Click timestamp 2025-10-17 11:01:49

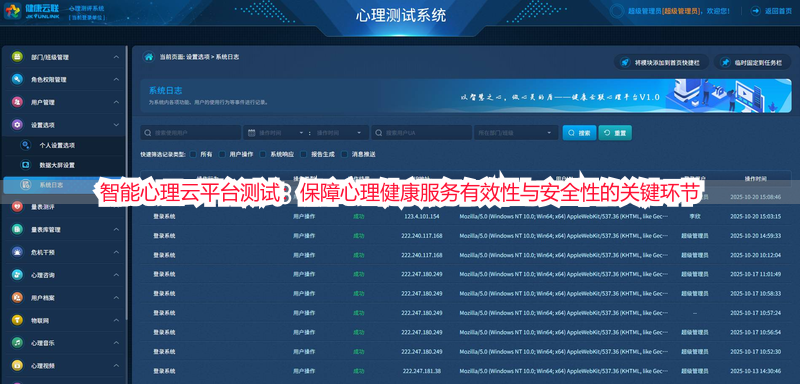(x=755, y=274)
